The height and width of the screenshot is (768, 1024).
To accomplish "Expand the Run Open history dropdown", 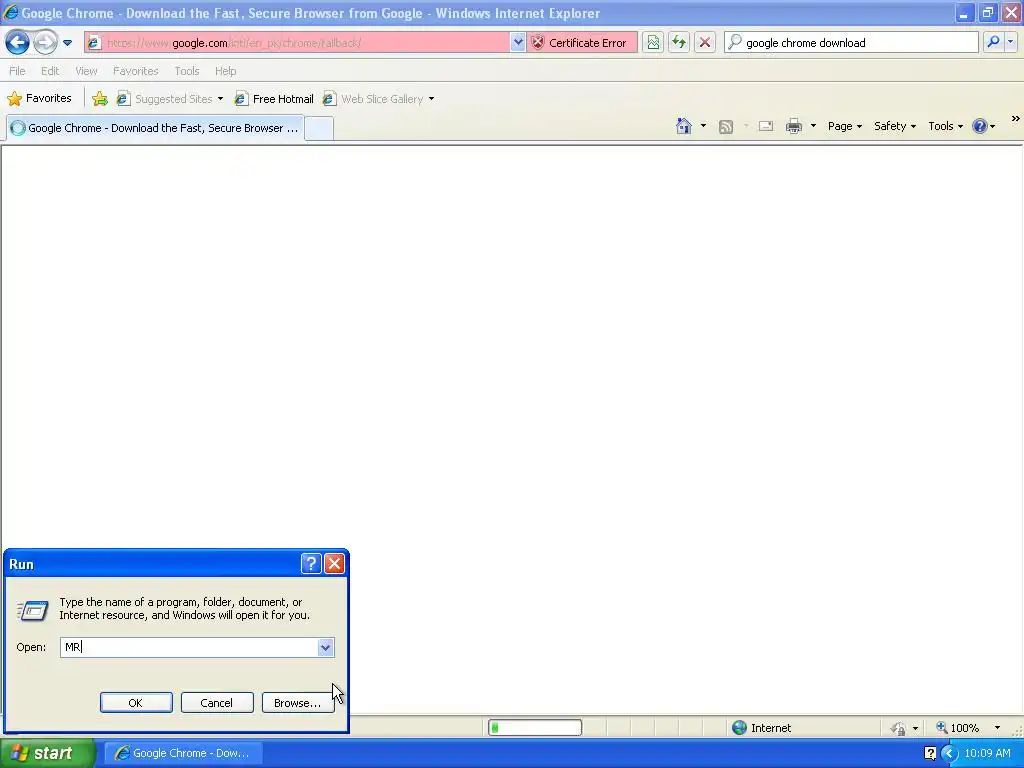I will point(325,647).
